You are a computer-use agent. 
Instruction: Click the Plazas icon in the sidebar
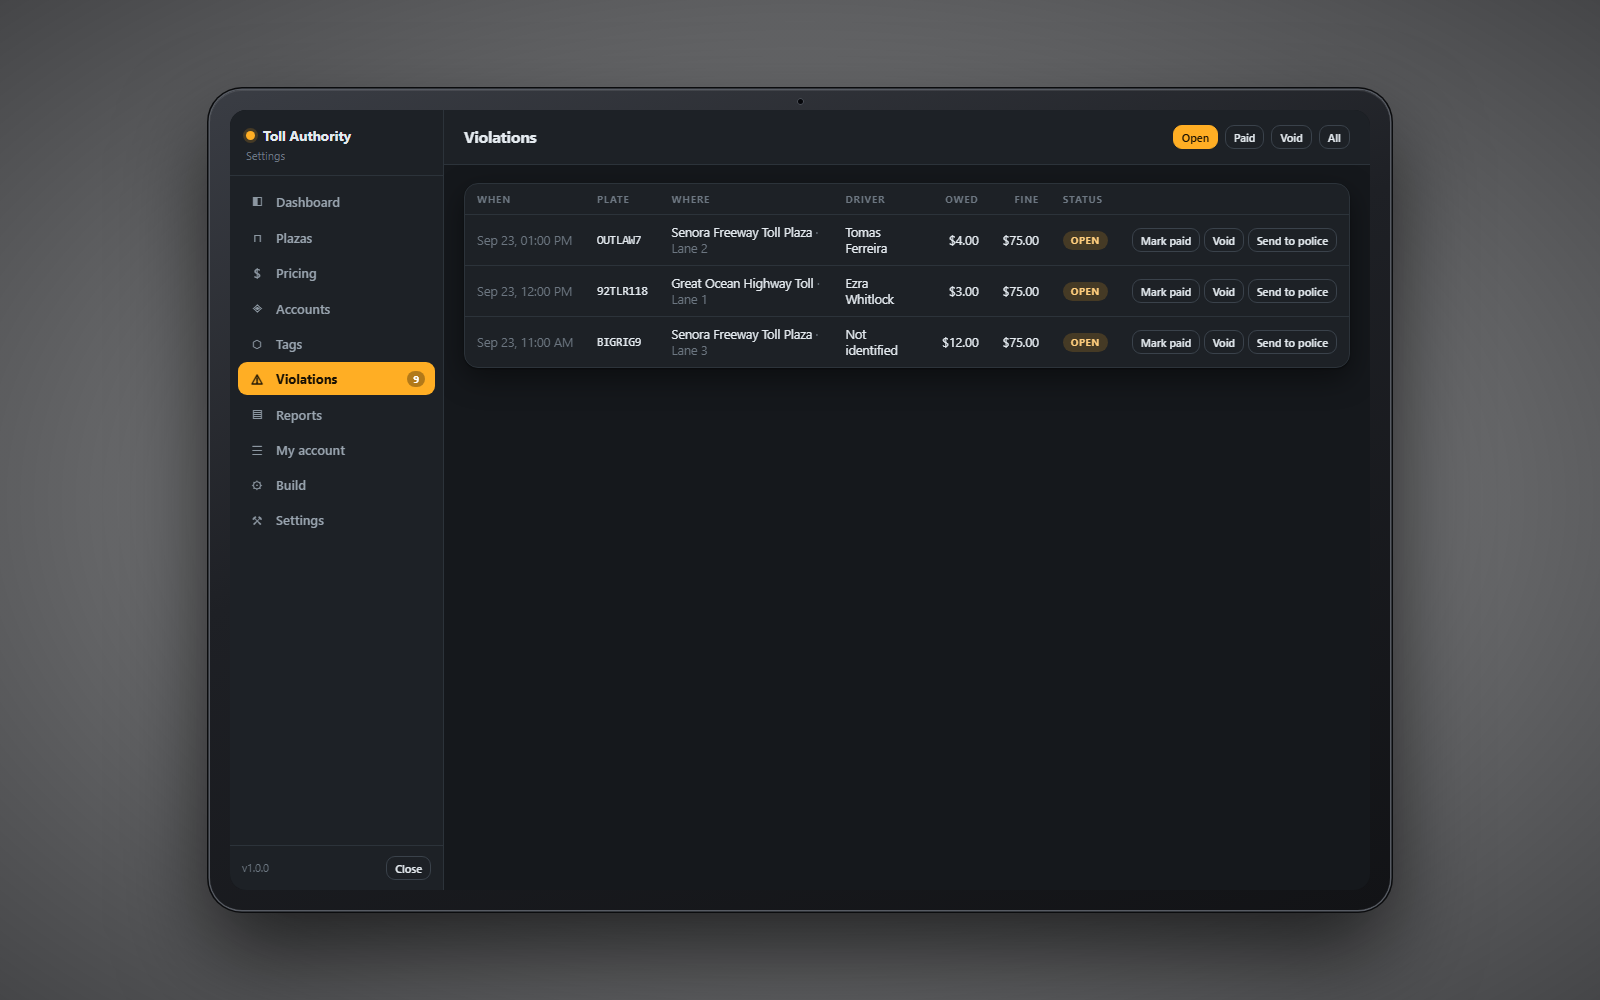click(x=257, y=238)
